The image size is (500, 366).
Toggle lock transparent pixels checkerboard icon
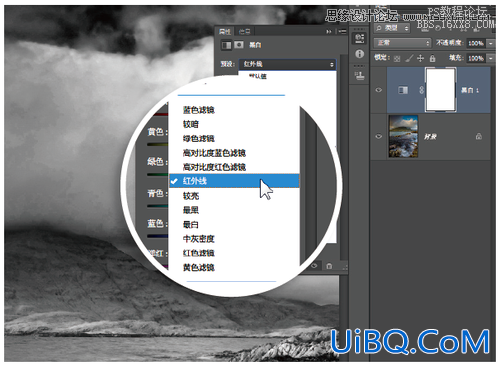[397, 59]
